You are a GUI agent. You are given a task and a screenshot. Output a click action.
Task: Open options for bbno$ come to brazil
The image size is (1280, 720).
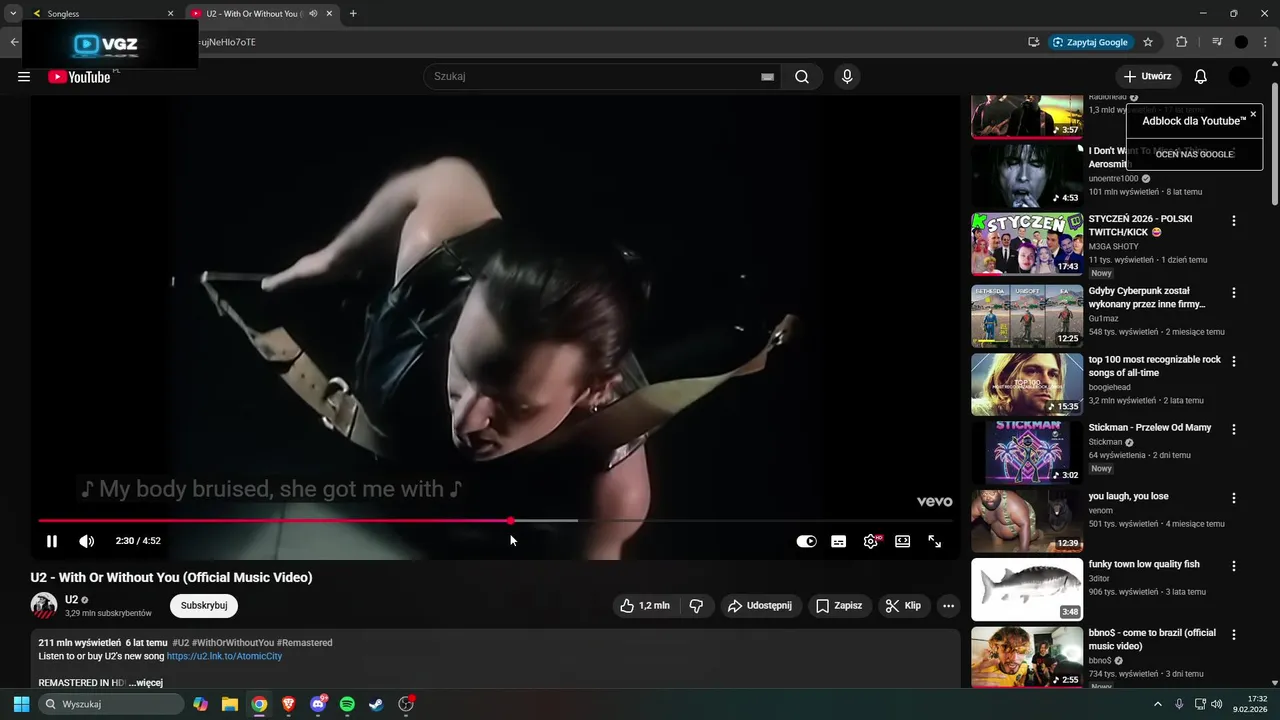1234,635
